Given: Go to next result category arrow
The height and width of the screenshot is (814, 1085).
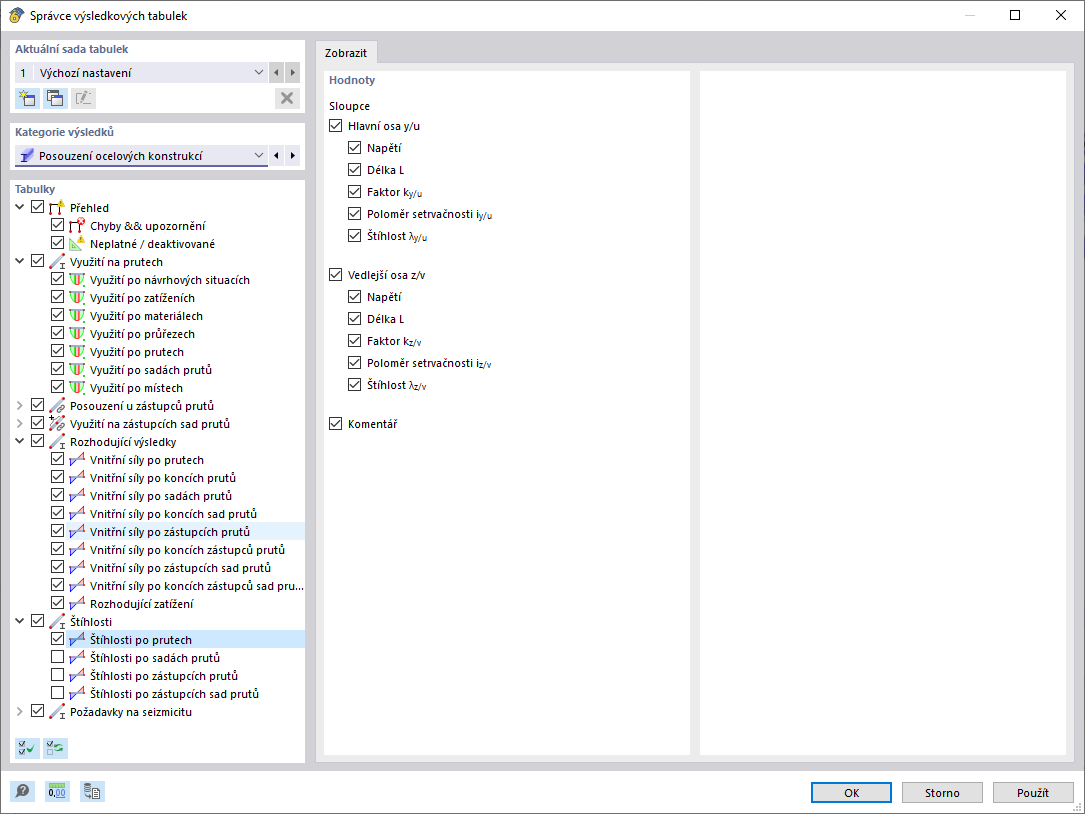Looking at the screenshot, I should click(293, 156).
